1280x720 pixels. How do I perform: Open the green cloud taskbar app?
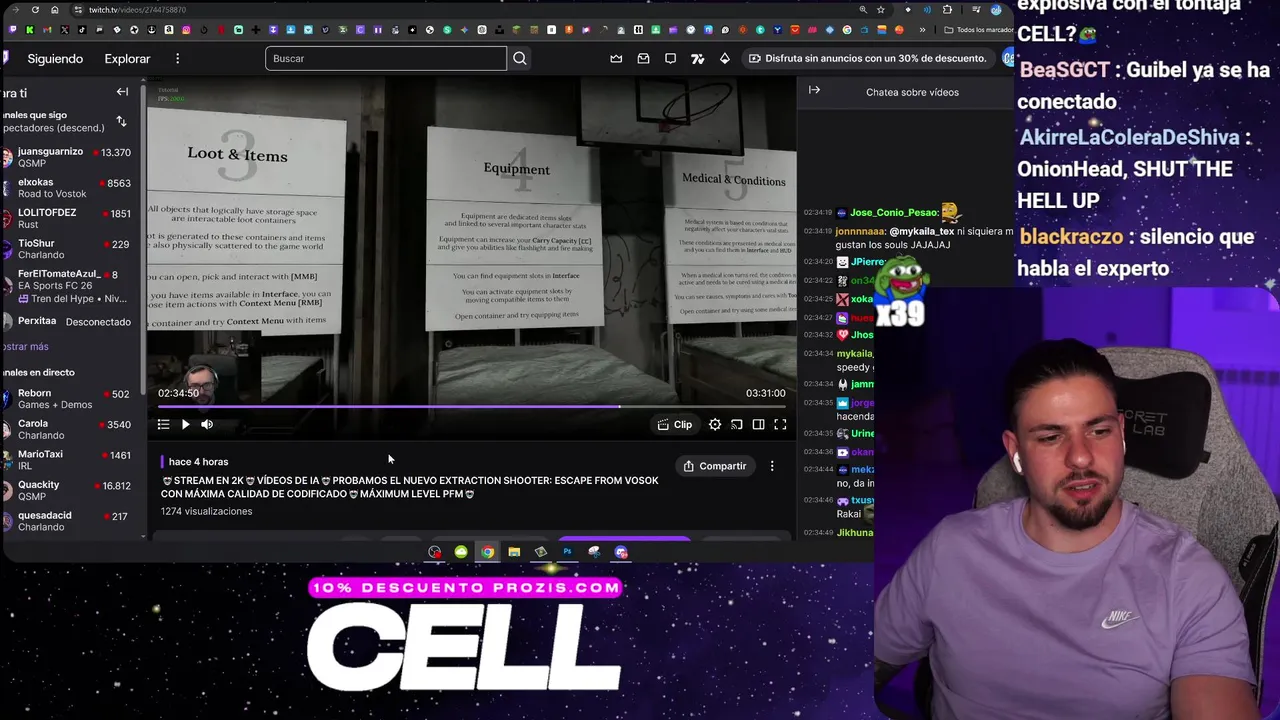[461, 552]
